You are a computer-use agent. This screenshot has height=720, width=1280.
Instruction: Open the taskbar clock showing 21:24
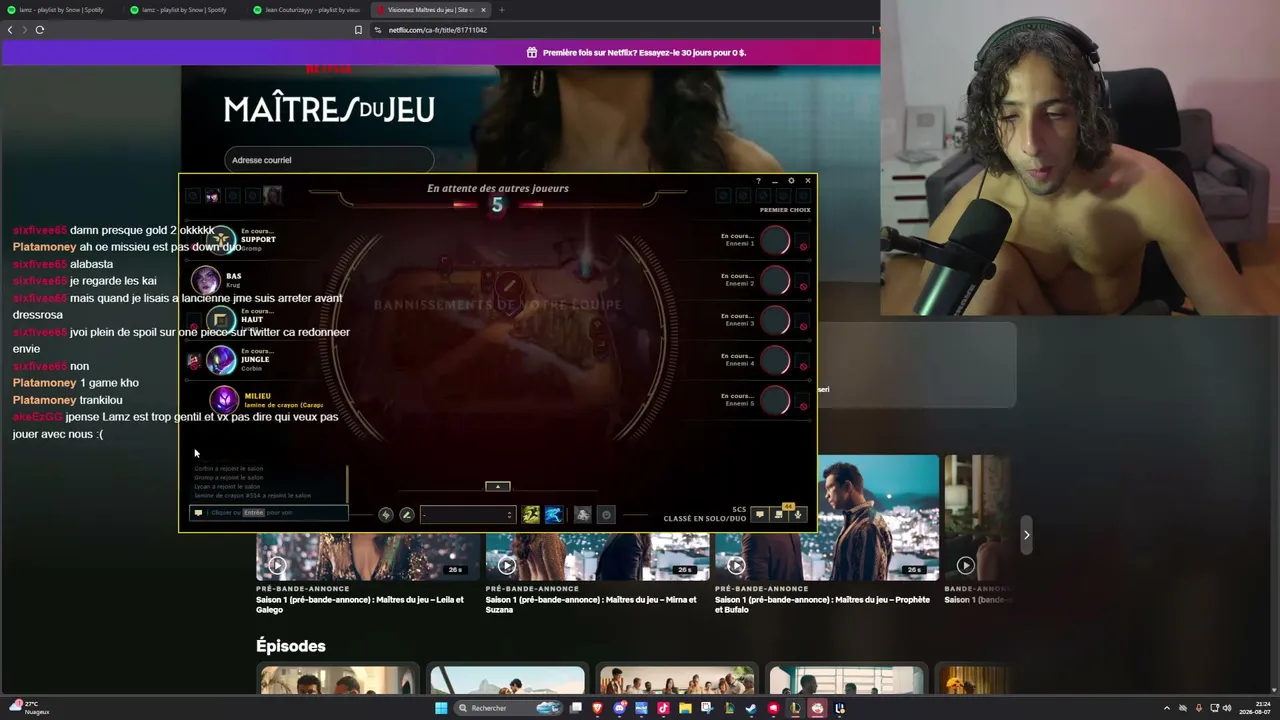tap(1254, 708)
